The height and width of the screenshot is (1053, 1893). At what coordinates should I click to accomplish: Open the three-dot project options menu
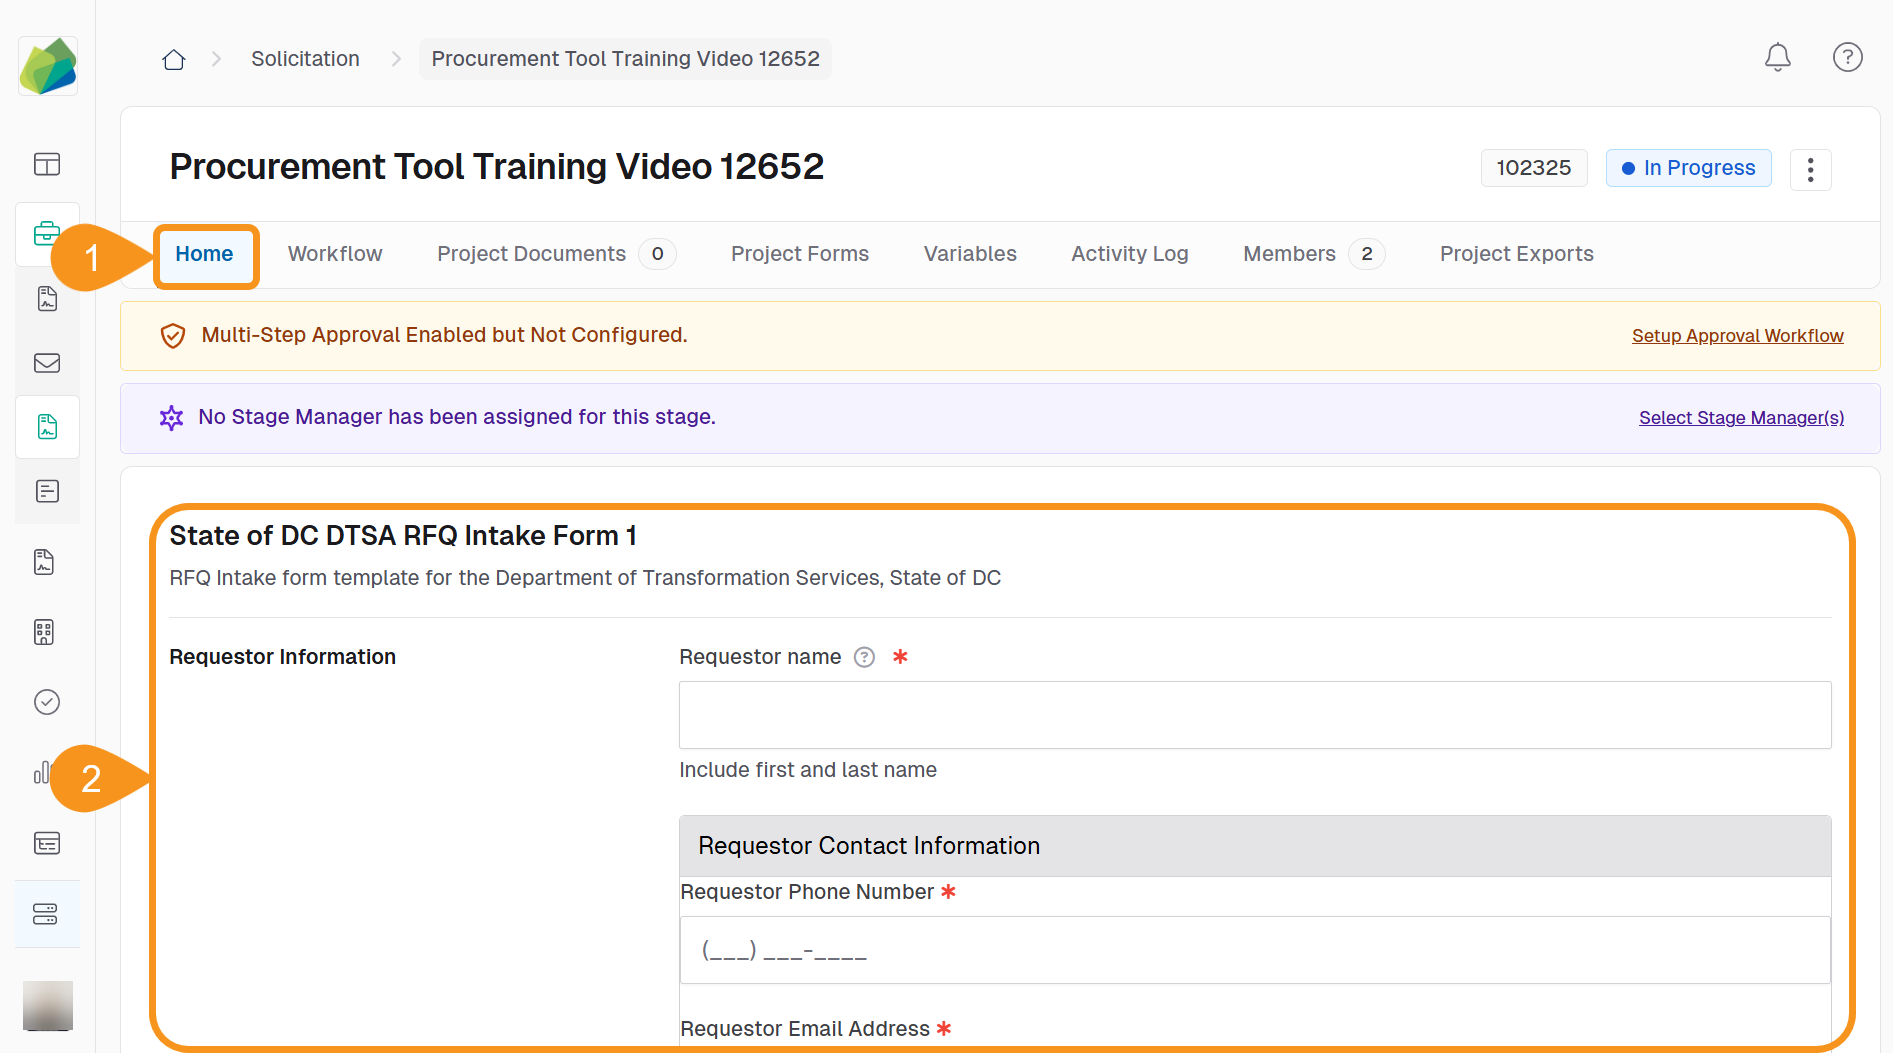click(1810, 169)
